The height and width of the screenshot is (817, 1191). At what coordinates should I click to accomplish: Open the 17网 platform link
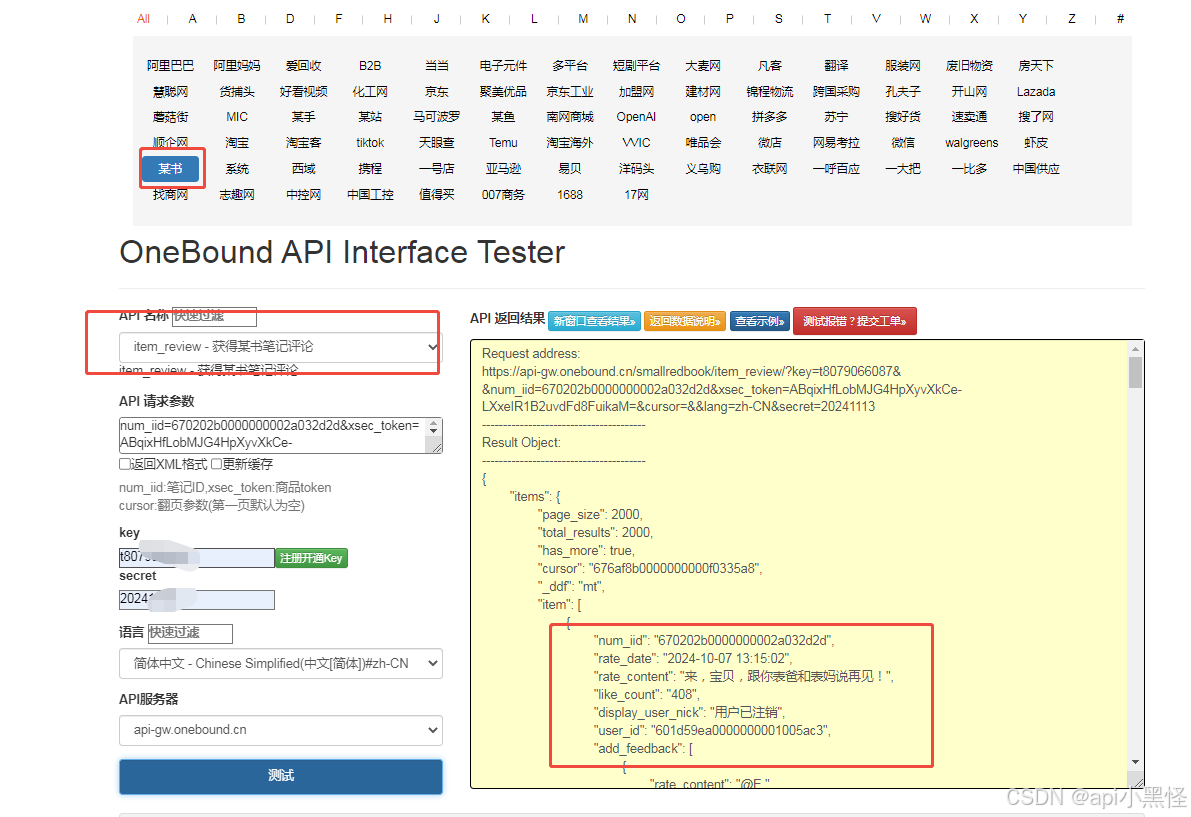coord(636,195)
